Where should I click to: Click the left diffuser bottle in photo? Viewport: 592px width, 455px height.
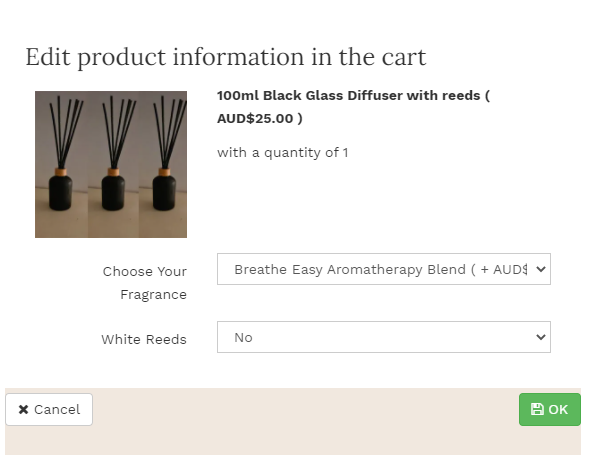click(x=60, y=189)
